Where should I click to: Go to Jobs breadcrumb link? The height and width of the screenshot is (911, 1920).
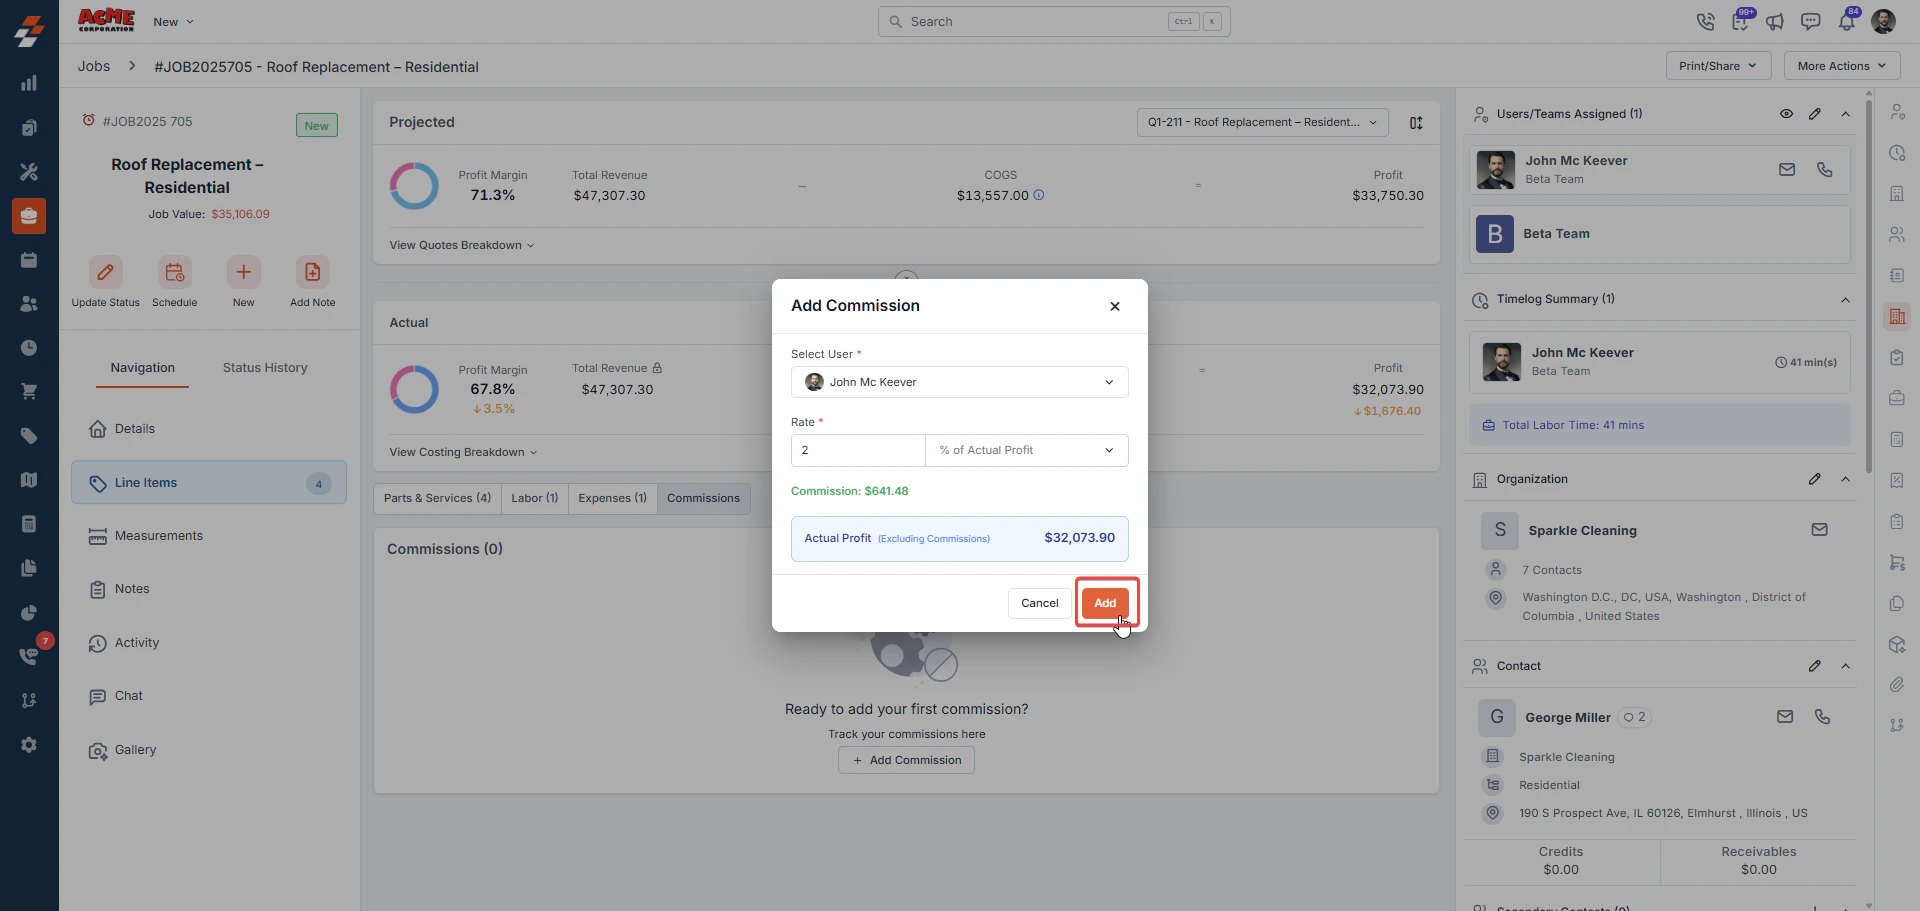[x=94, y=66]
